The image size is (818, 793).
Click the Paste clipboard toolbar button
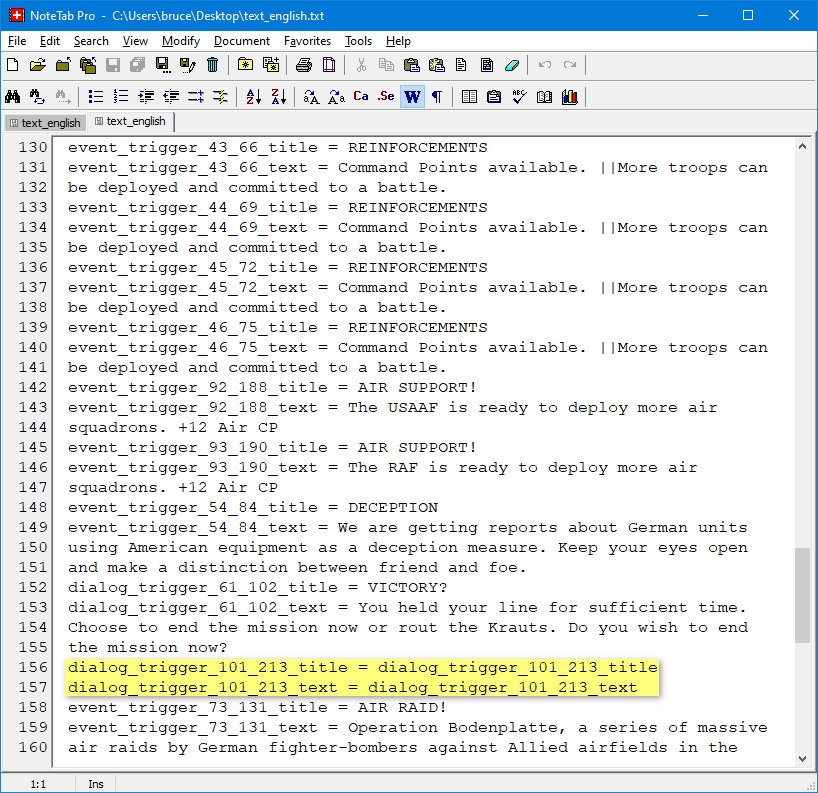click(411, 66)
